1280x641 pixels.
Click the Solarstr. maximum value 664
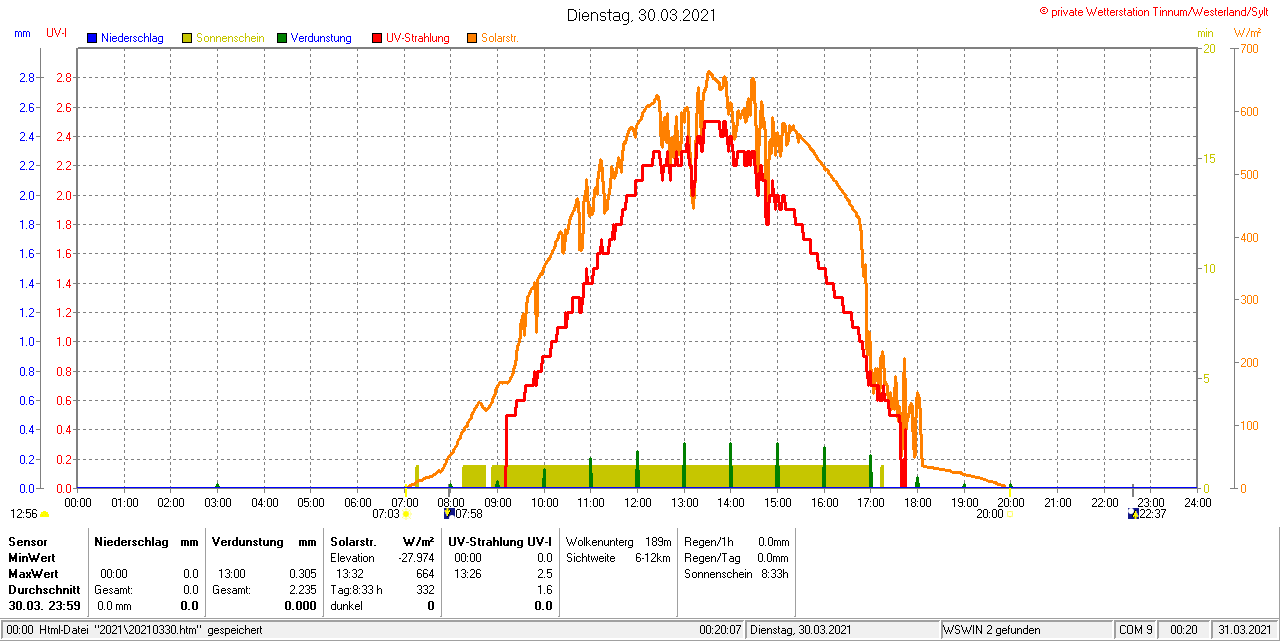click(426, 574)
